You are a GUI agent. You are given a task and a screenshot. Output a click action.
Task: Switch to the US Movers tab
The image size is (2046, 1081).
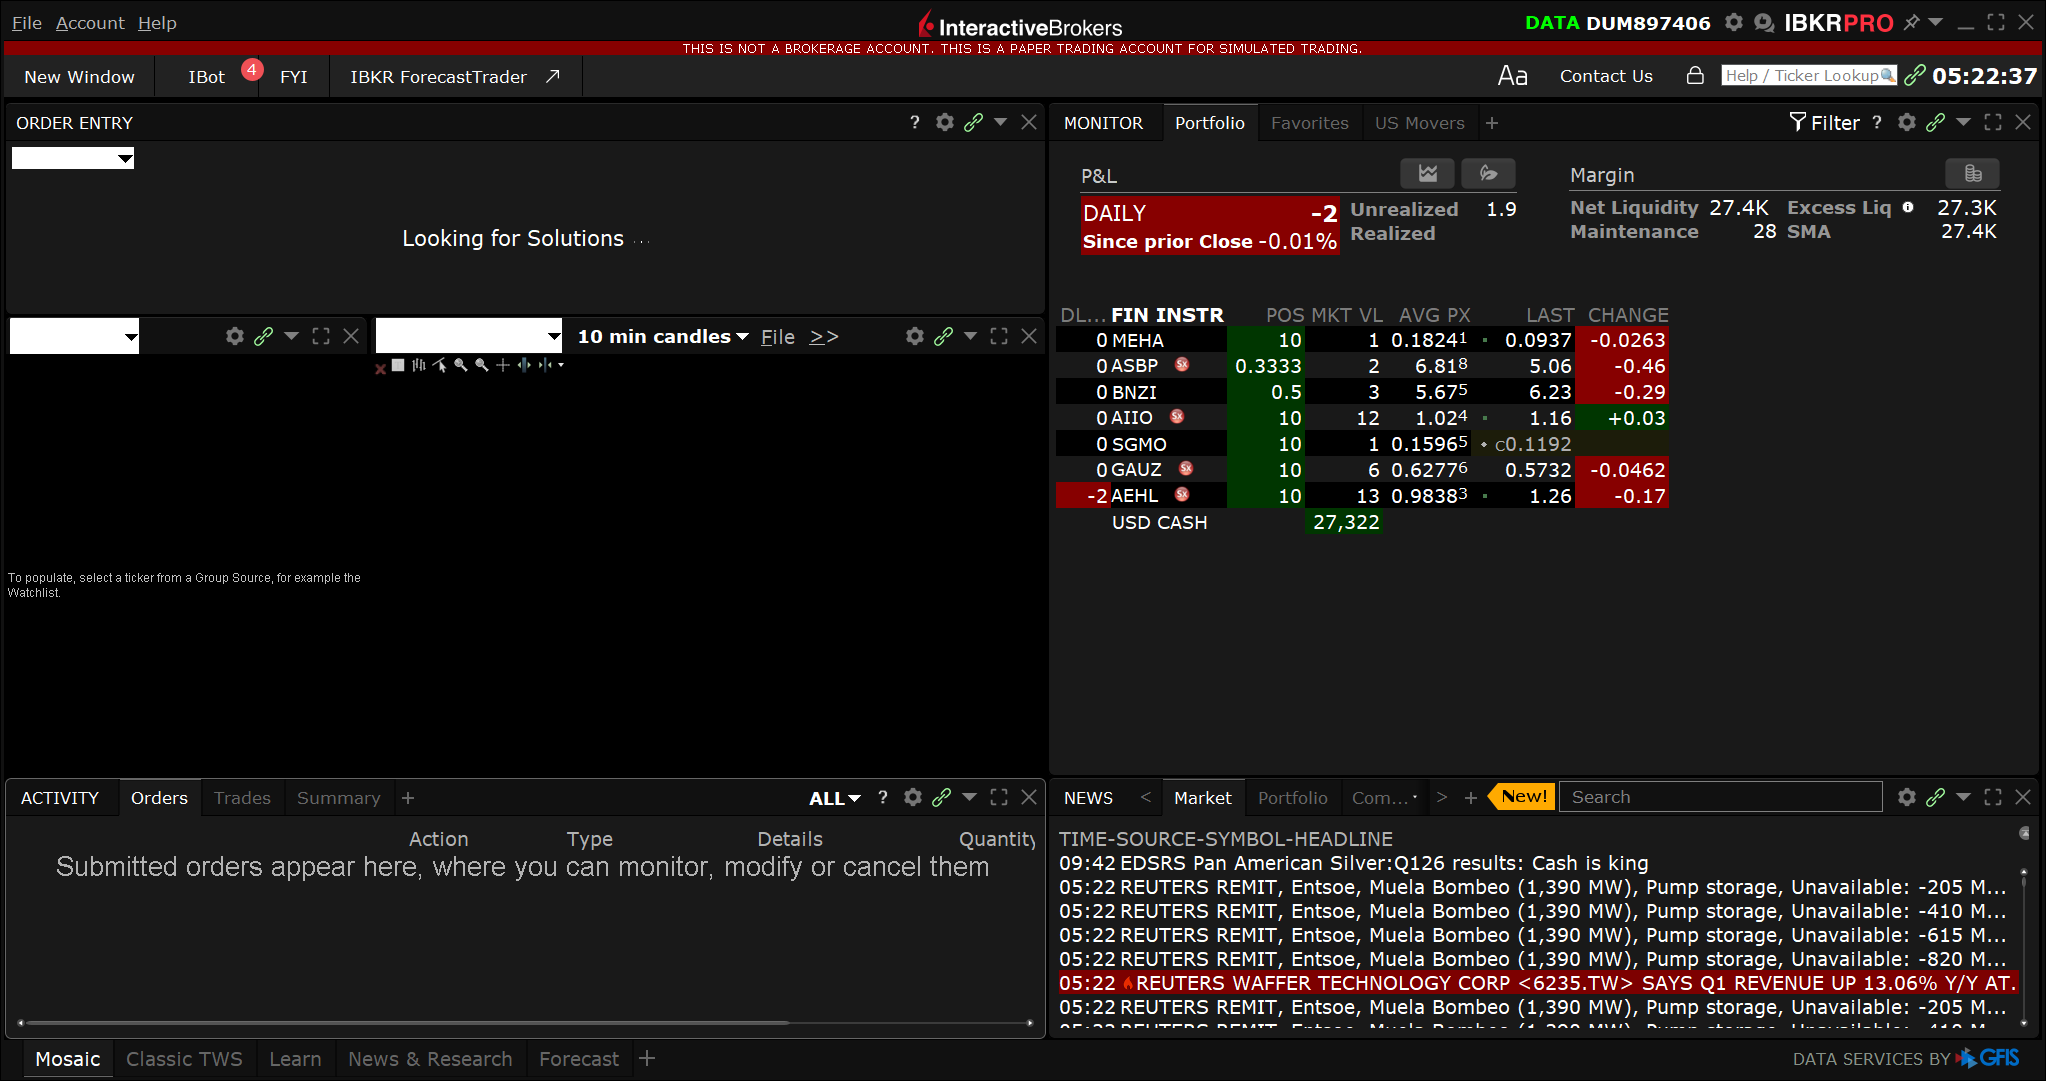[1419, 123]
